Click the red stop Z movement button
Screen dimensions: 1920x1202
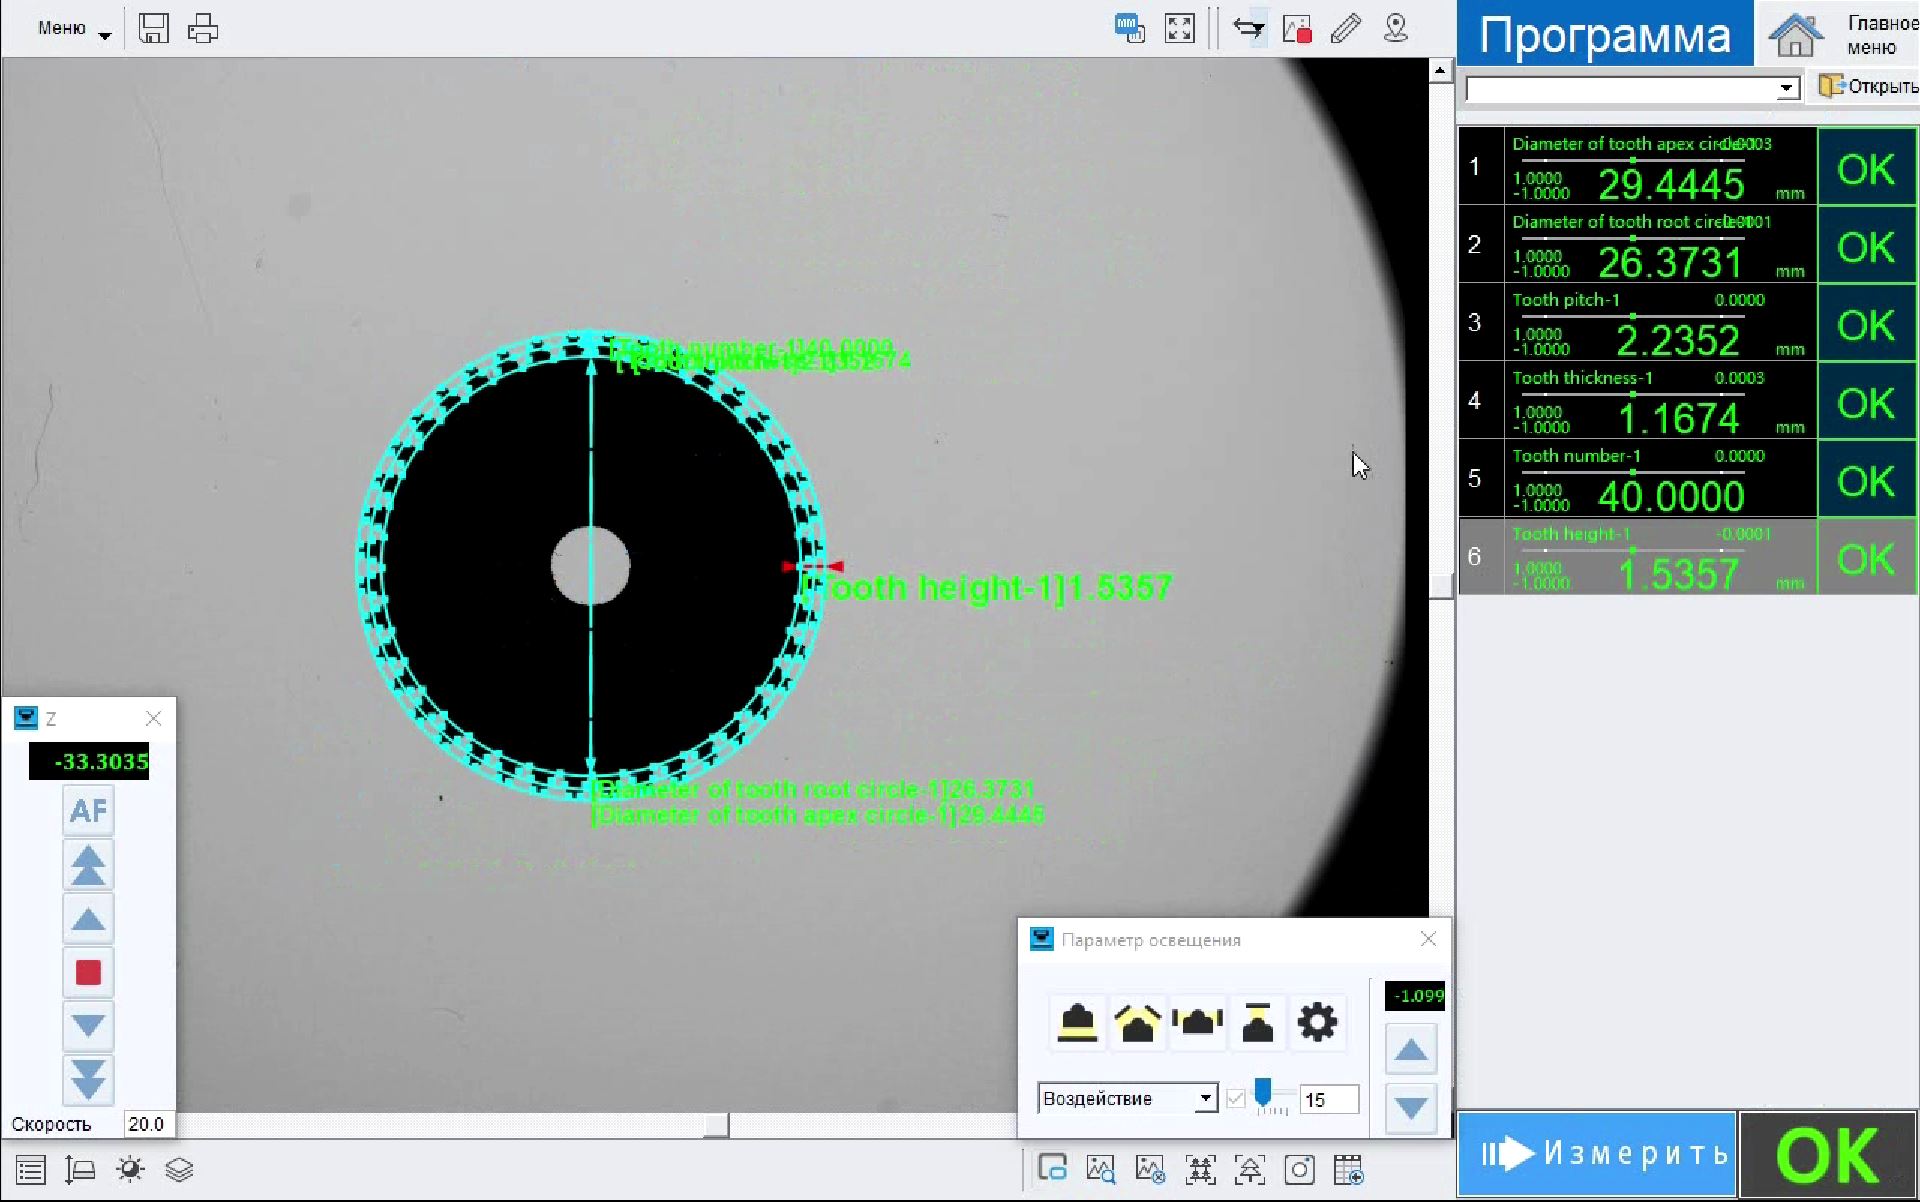tap(88, 972)
